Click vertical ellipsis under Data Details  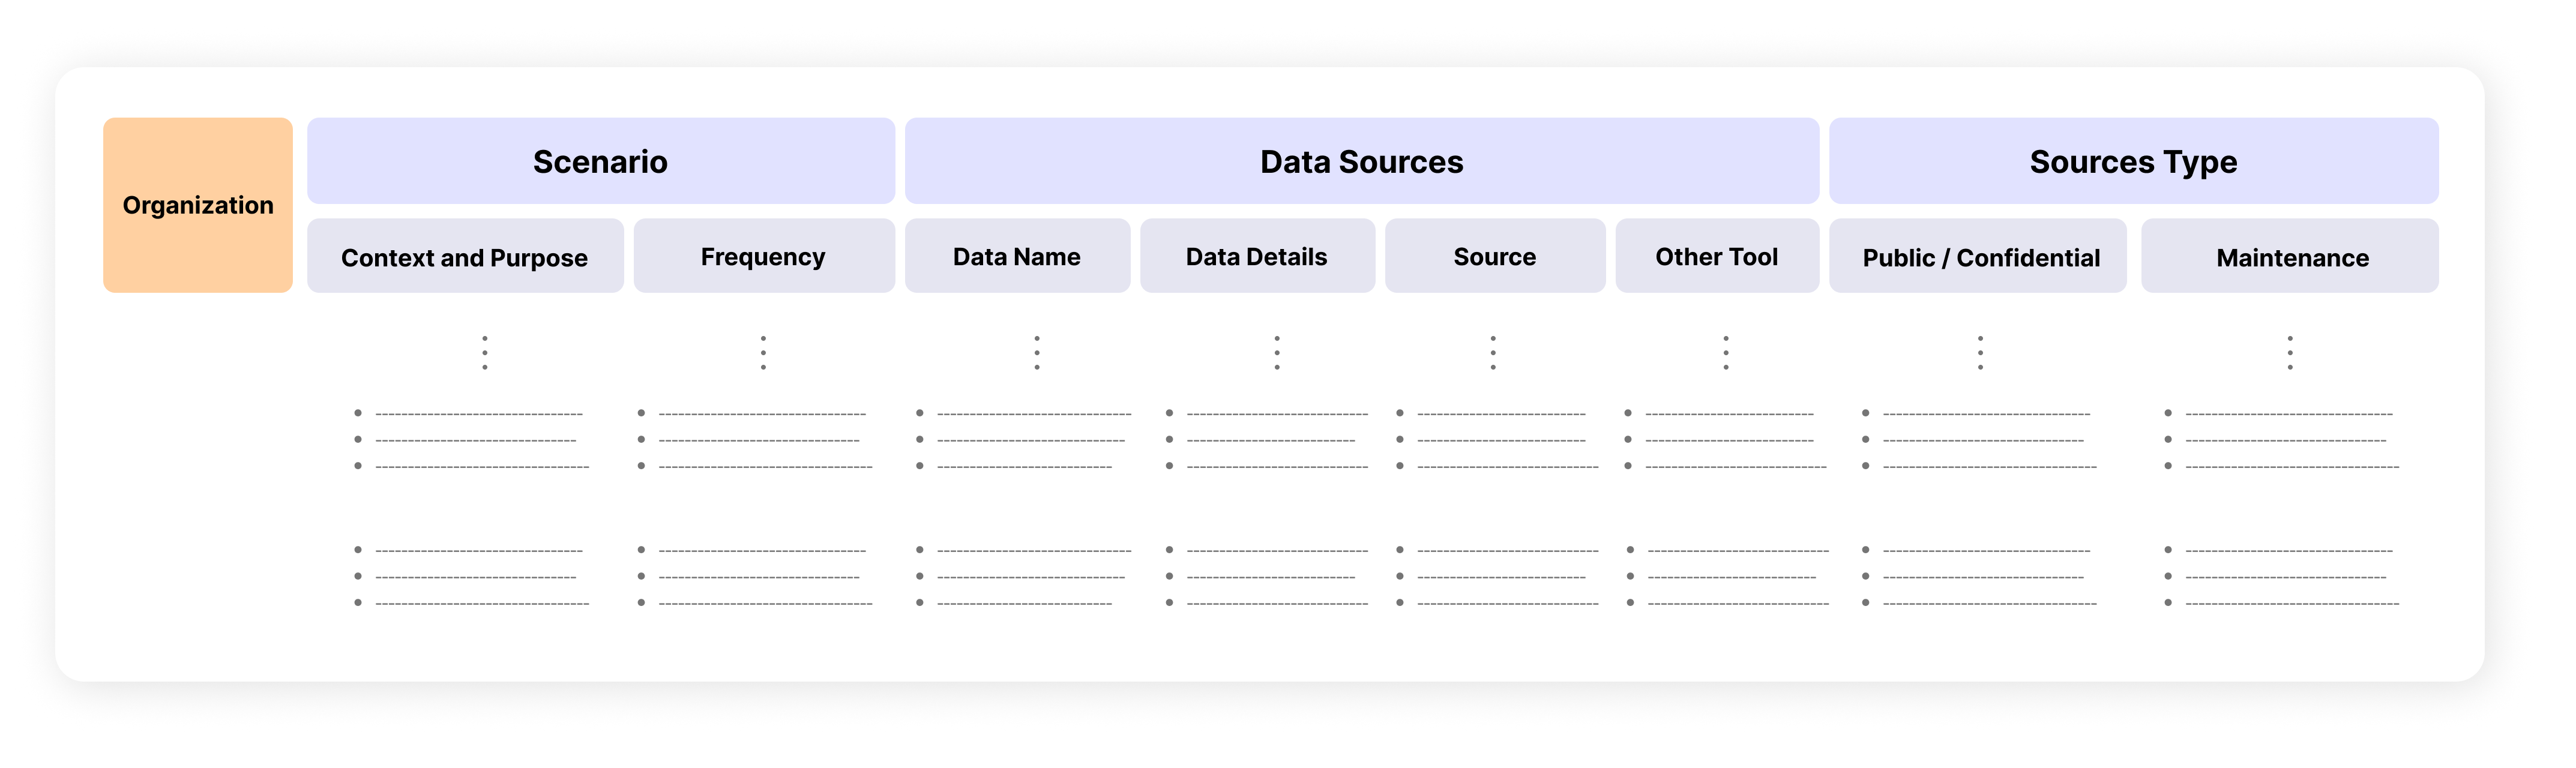[x=1277, y=353]
